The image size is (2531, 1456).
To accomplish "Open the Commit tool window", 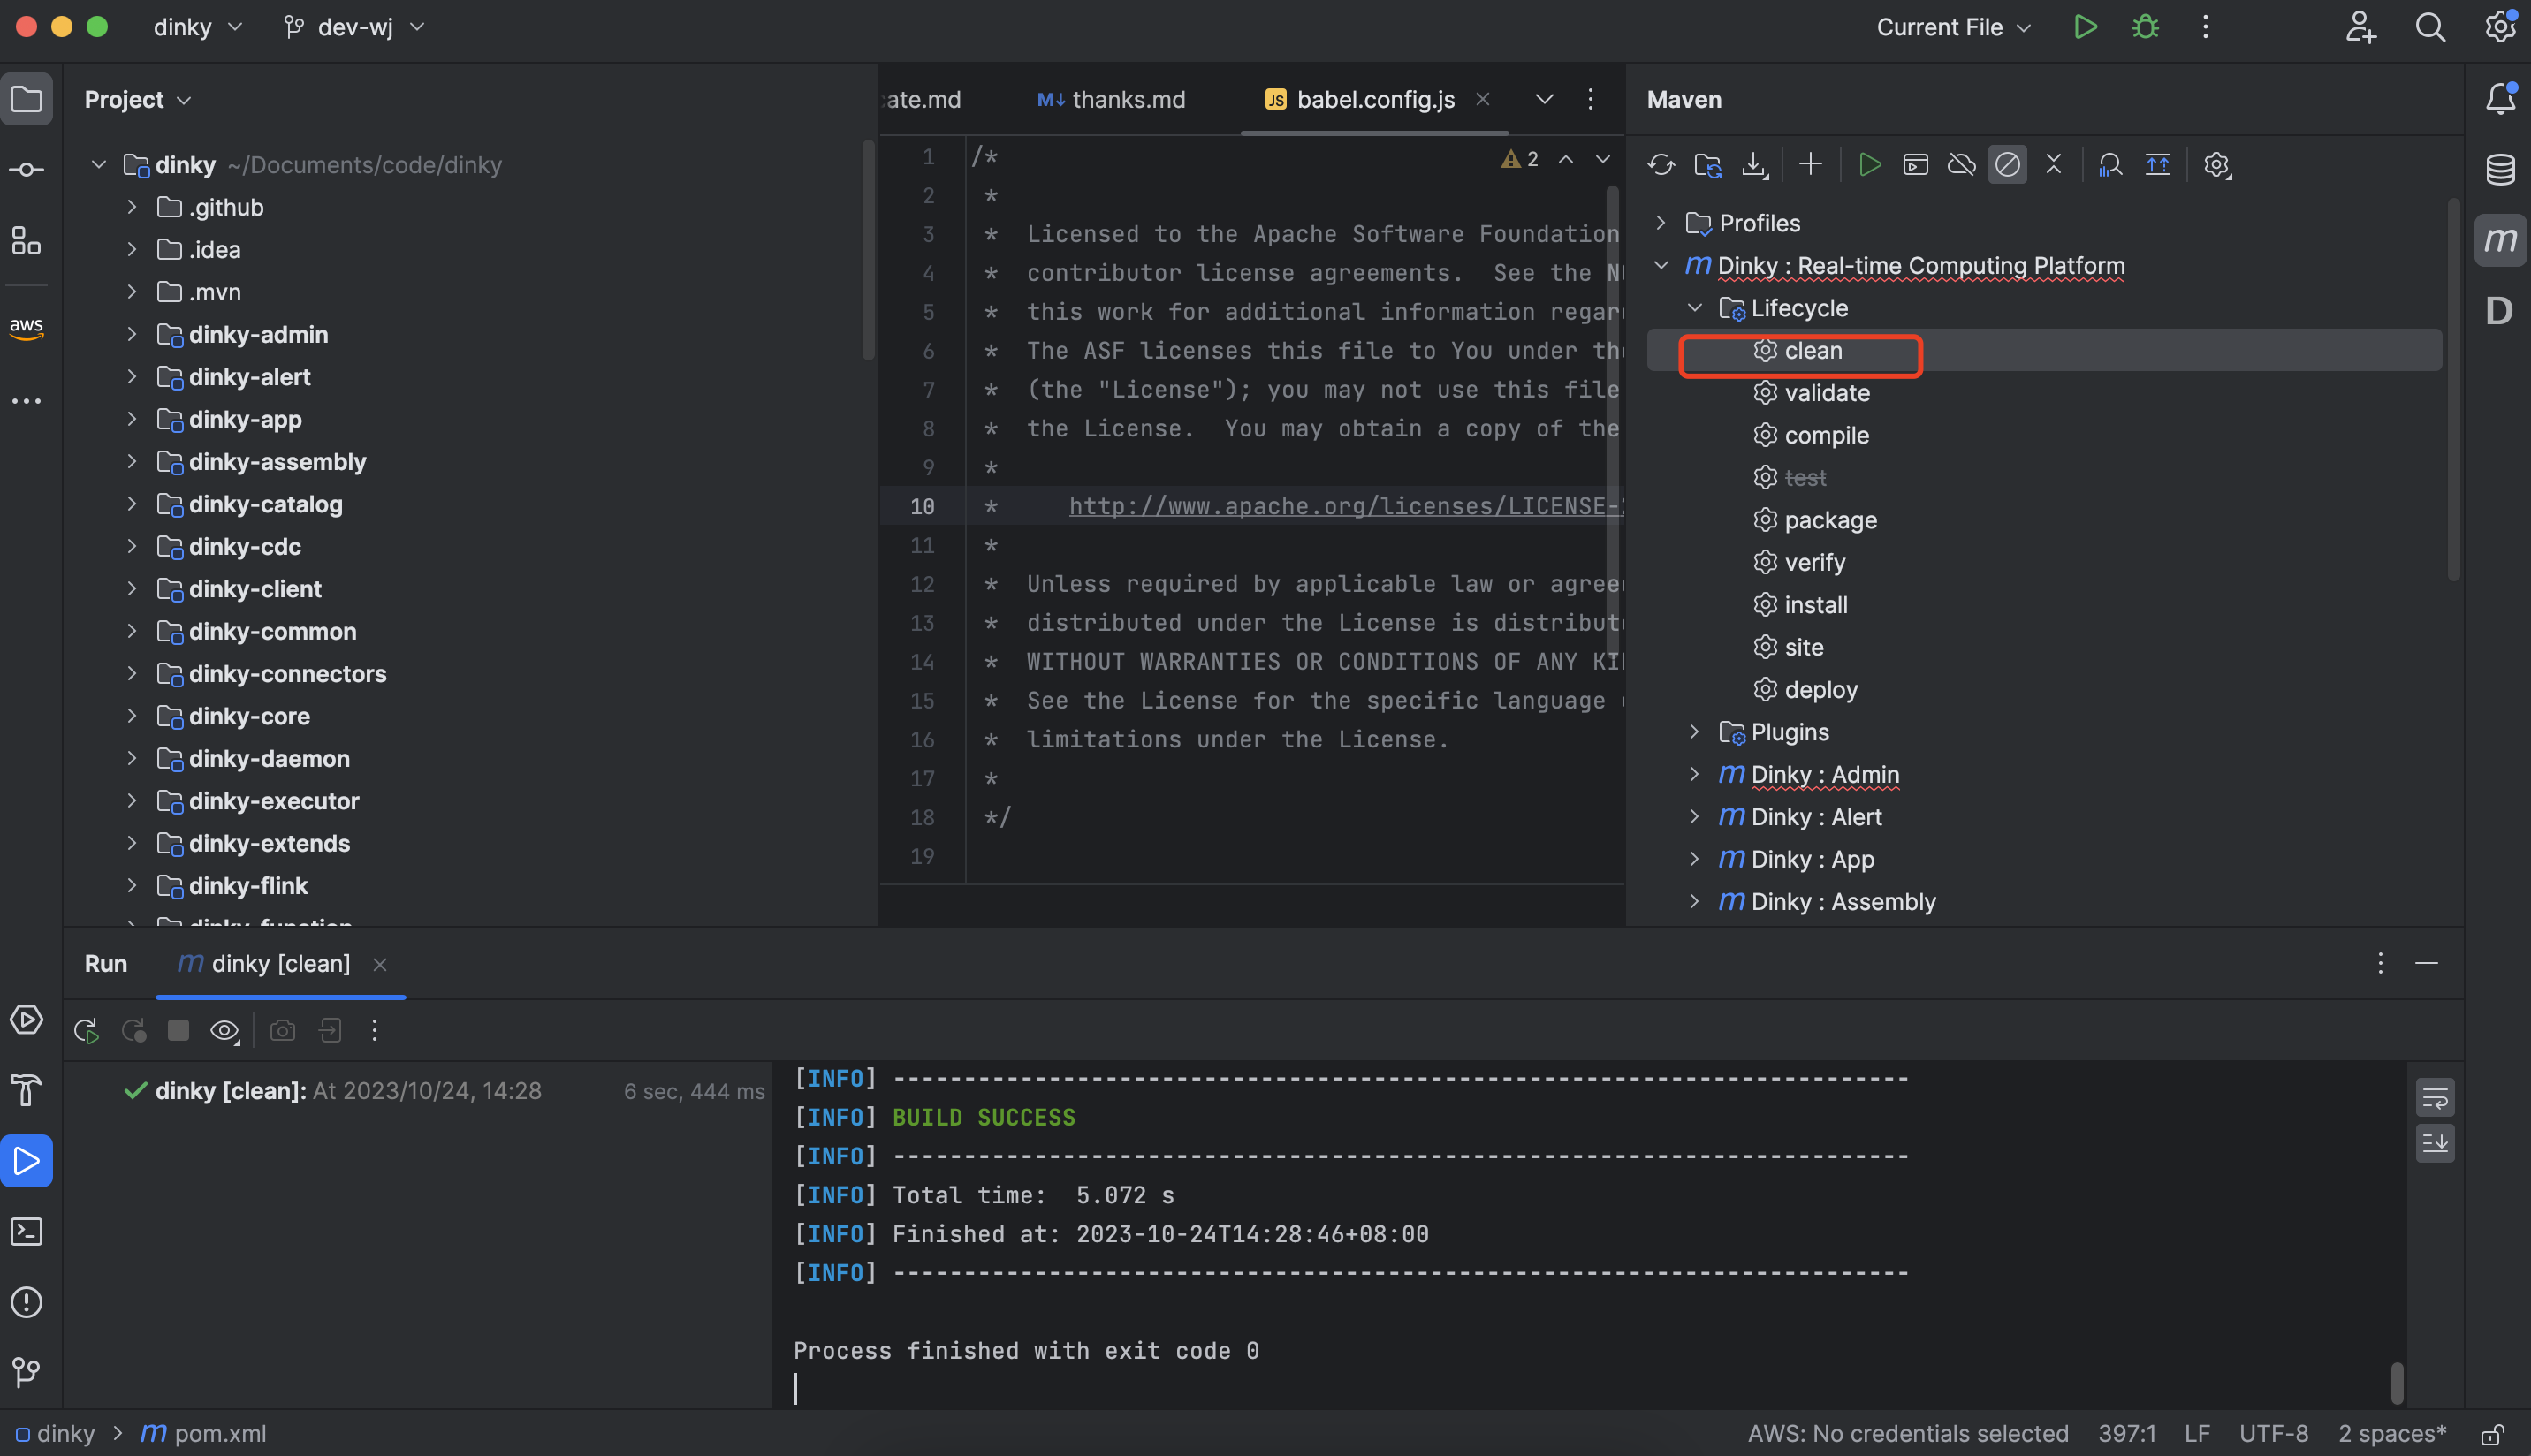I will pos(26,168).
